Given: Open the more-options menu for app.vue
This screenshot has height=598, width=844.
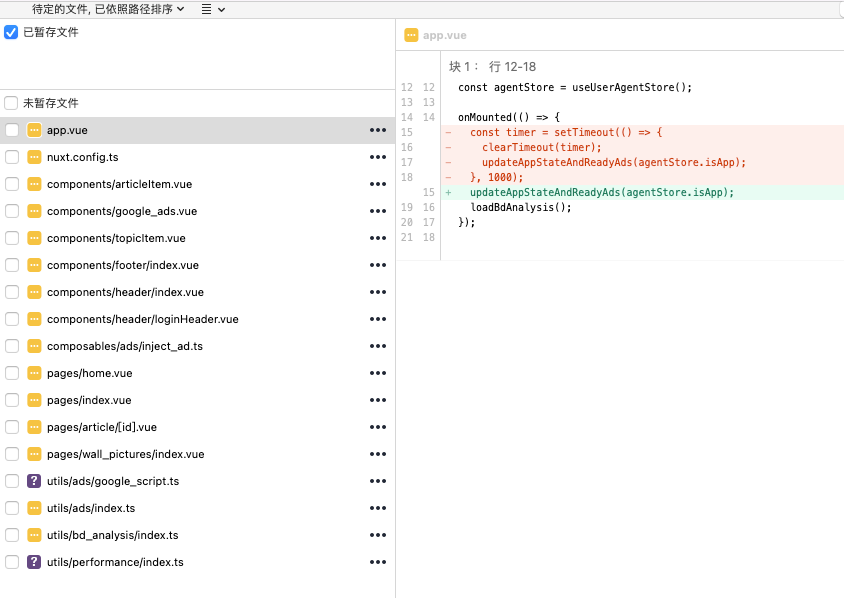Looking at the screenshot, I should [378, 130].
